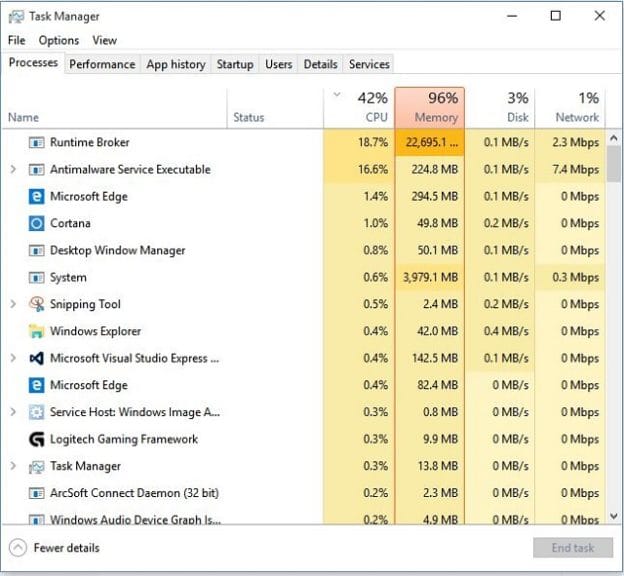The height and width of the screenshot is (576, 624).
Task: Select the Cortana process name
Action: click(70, 223)
